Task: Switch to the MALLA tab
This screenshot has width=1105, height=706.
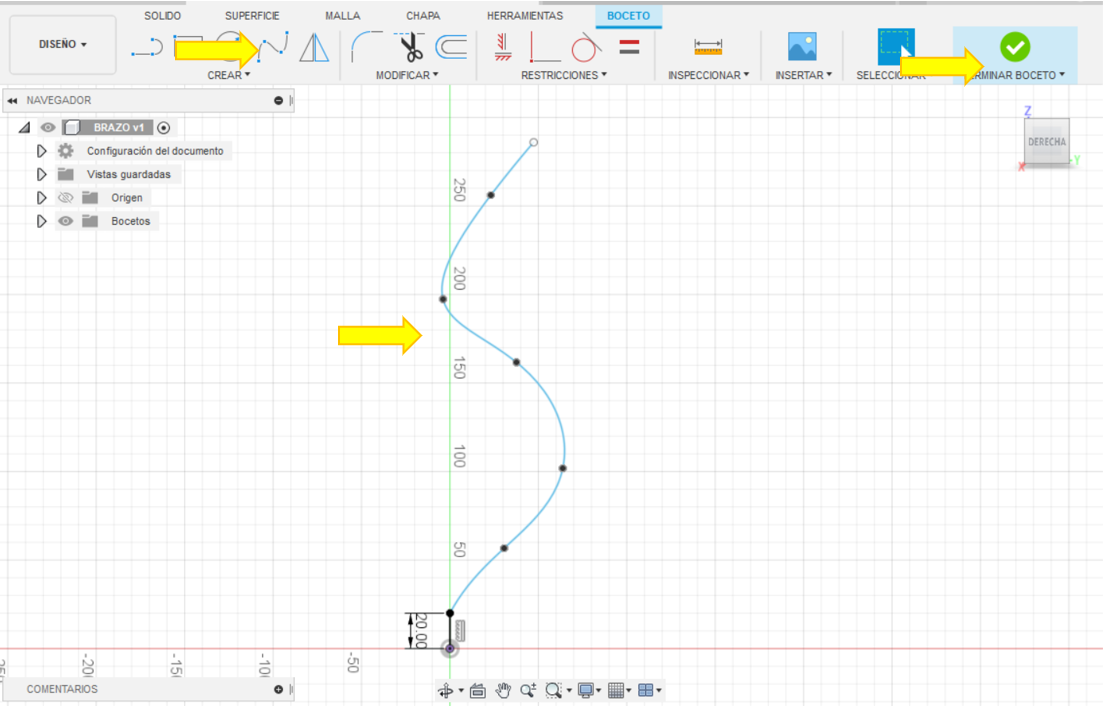Action: coord(342,16)
